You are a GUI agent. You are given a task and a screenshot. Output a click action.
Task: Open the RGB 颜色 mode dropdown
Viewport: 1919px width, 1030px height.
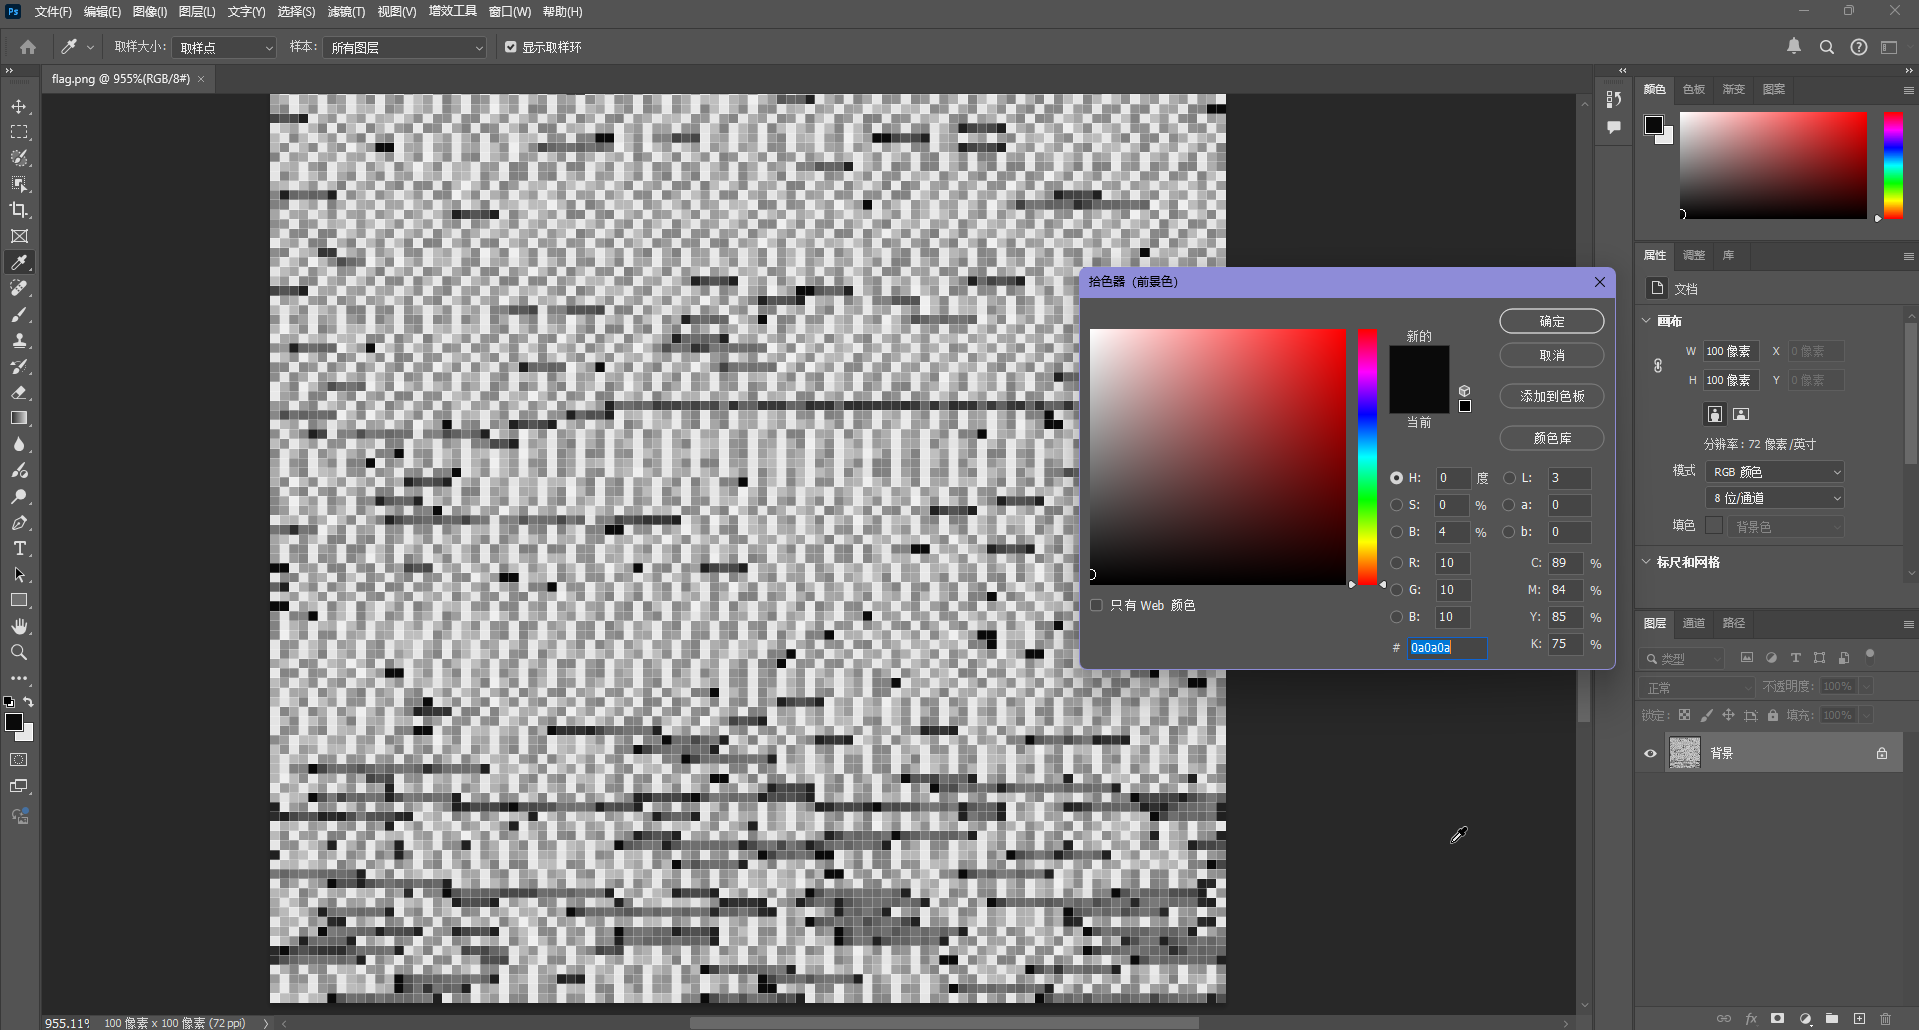tap(1774, 472)
